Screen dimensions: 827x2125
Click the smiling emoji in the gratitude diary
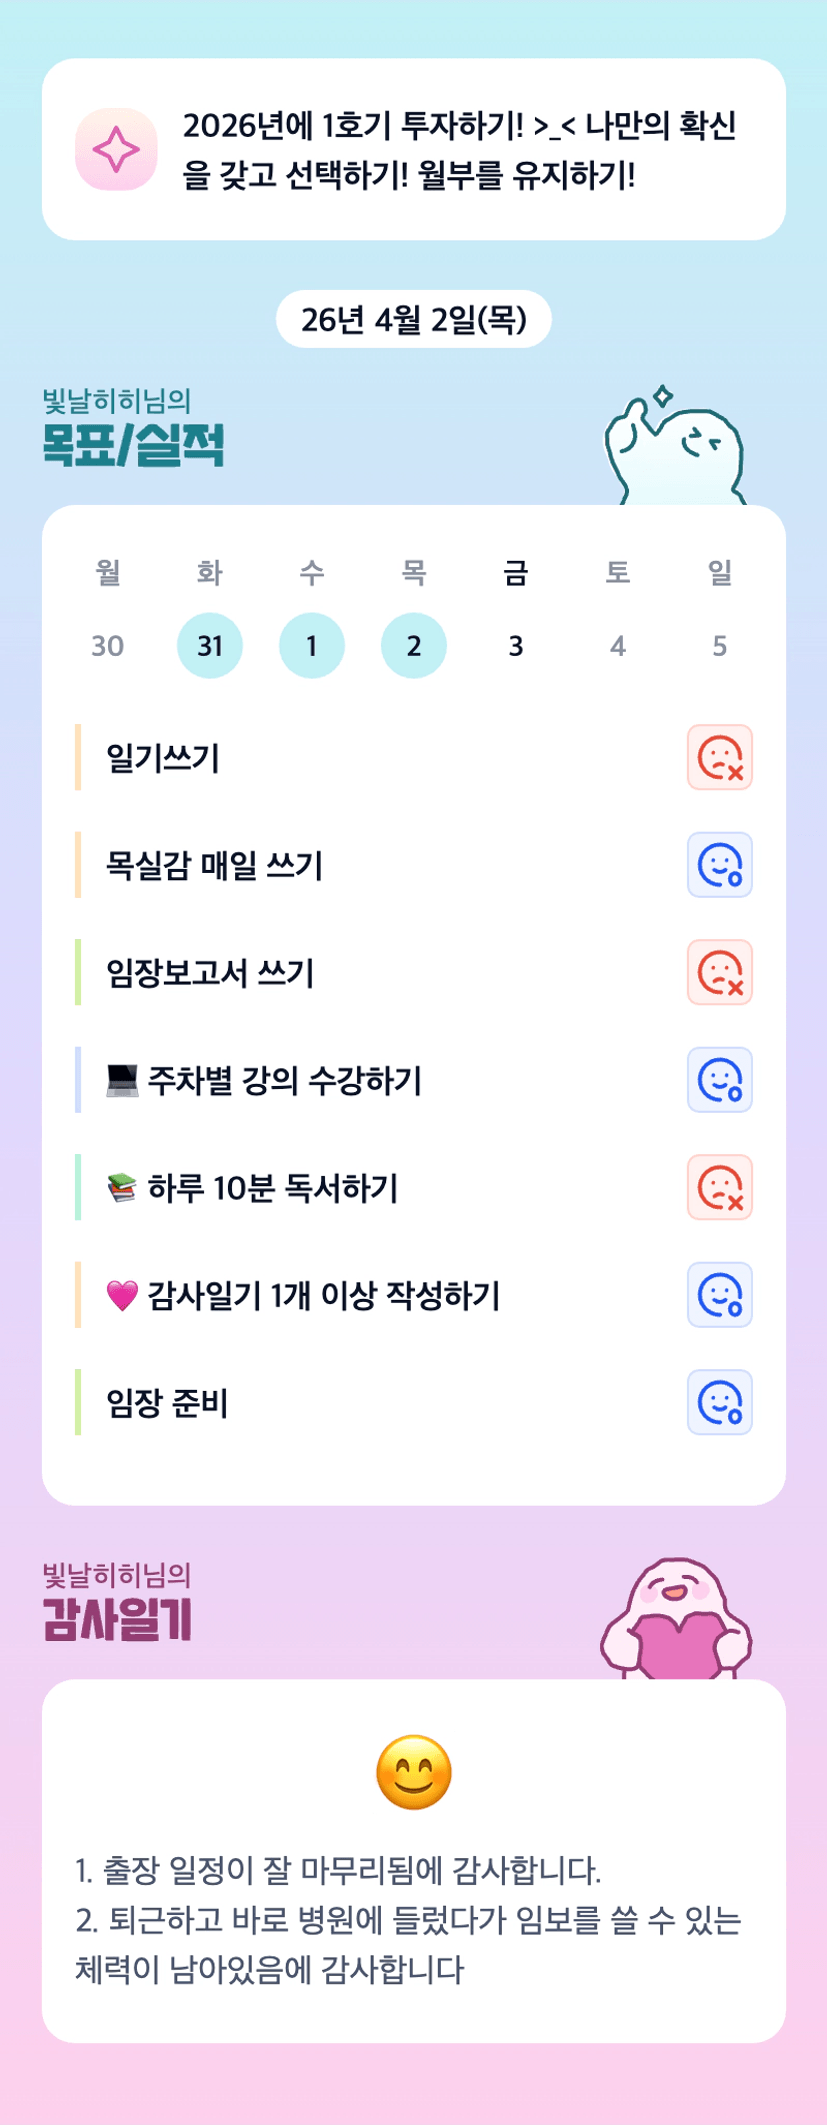(x=414, y=1773)
